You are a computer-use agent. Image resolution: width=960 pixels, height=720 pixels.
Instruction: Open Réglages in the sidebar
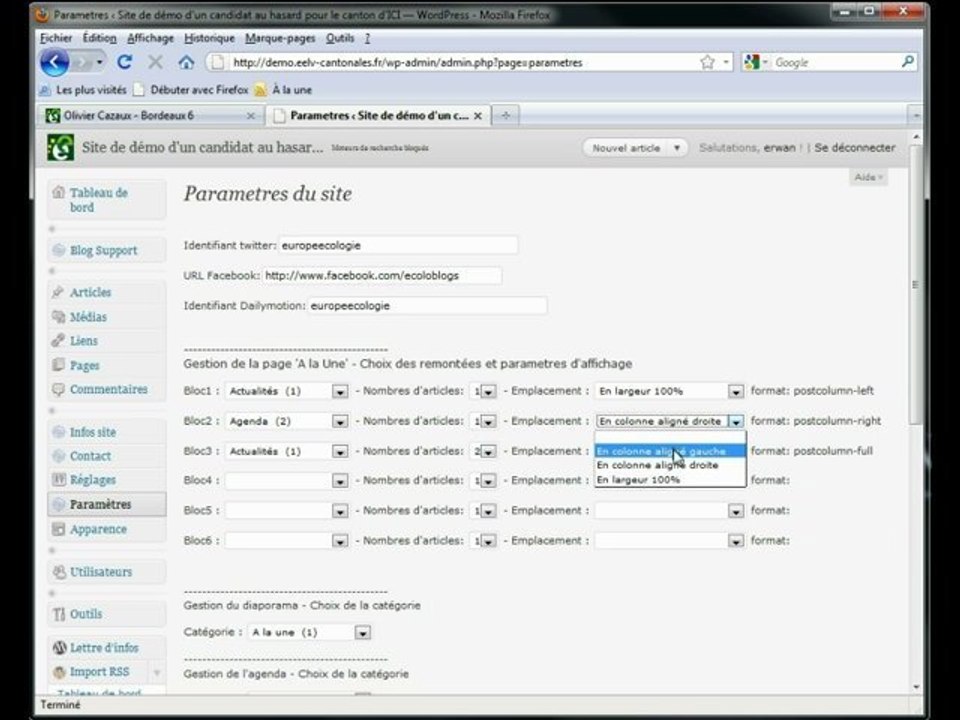click(x=107, y=480)
